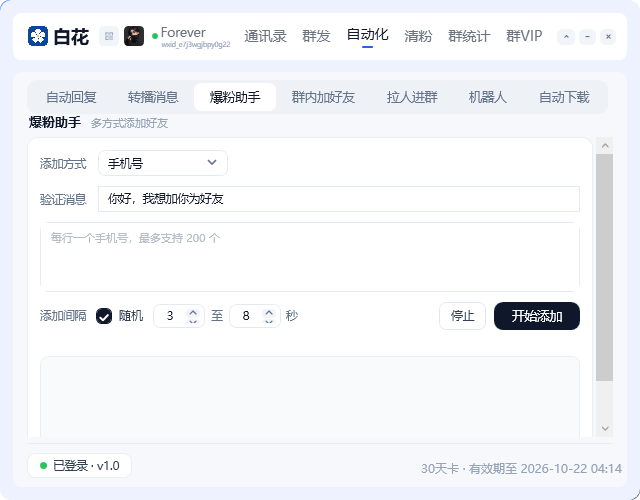Click the 添加方式 label
This screenshot has height=500, width=640.
point(63,164)
